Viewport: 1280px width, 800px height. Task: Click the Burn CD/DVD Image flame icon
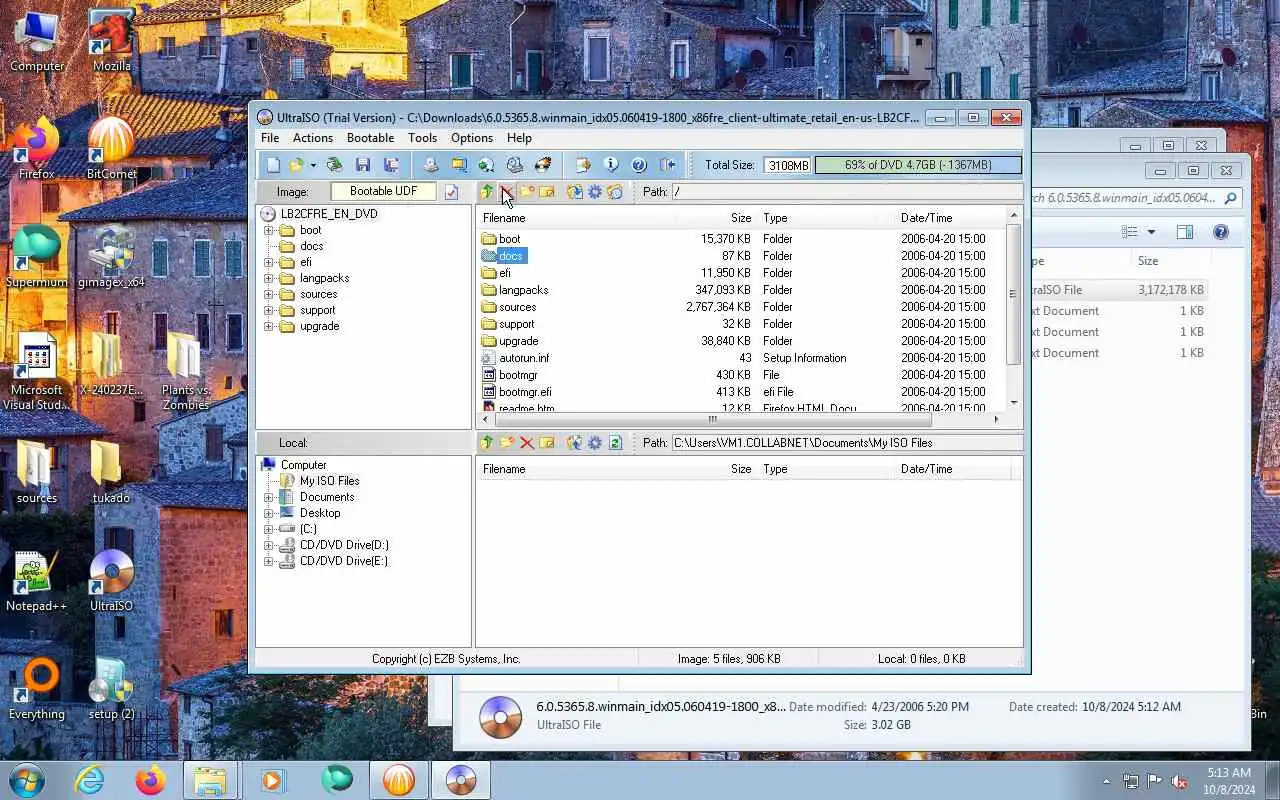tap(543, 165)
